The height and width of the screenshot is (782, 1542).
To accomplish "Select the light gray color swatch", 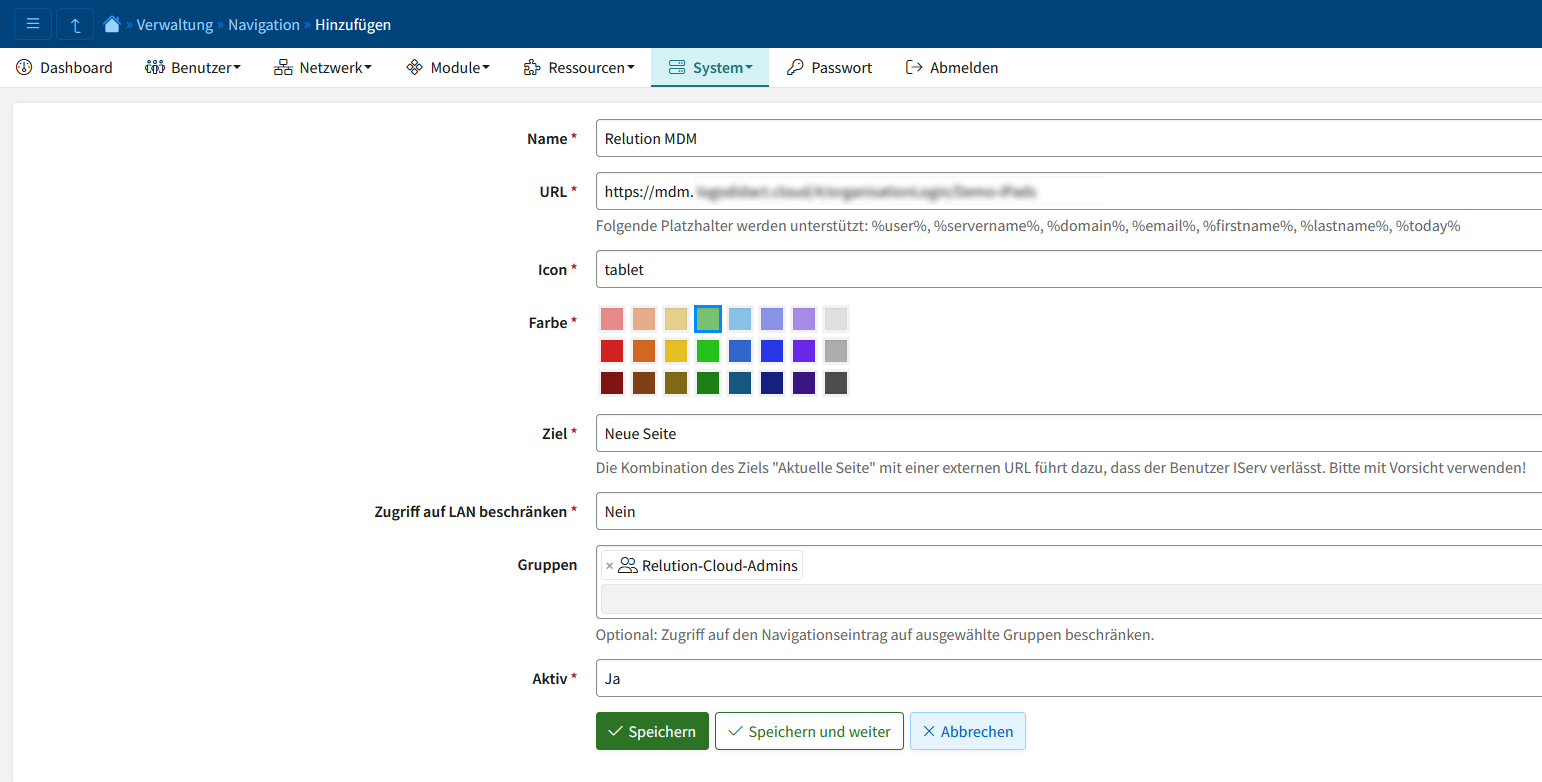I will [836, 319].
